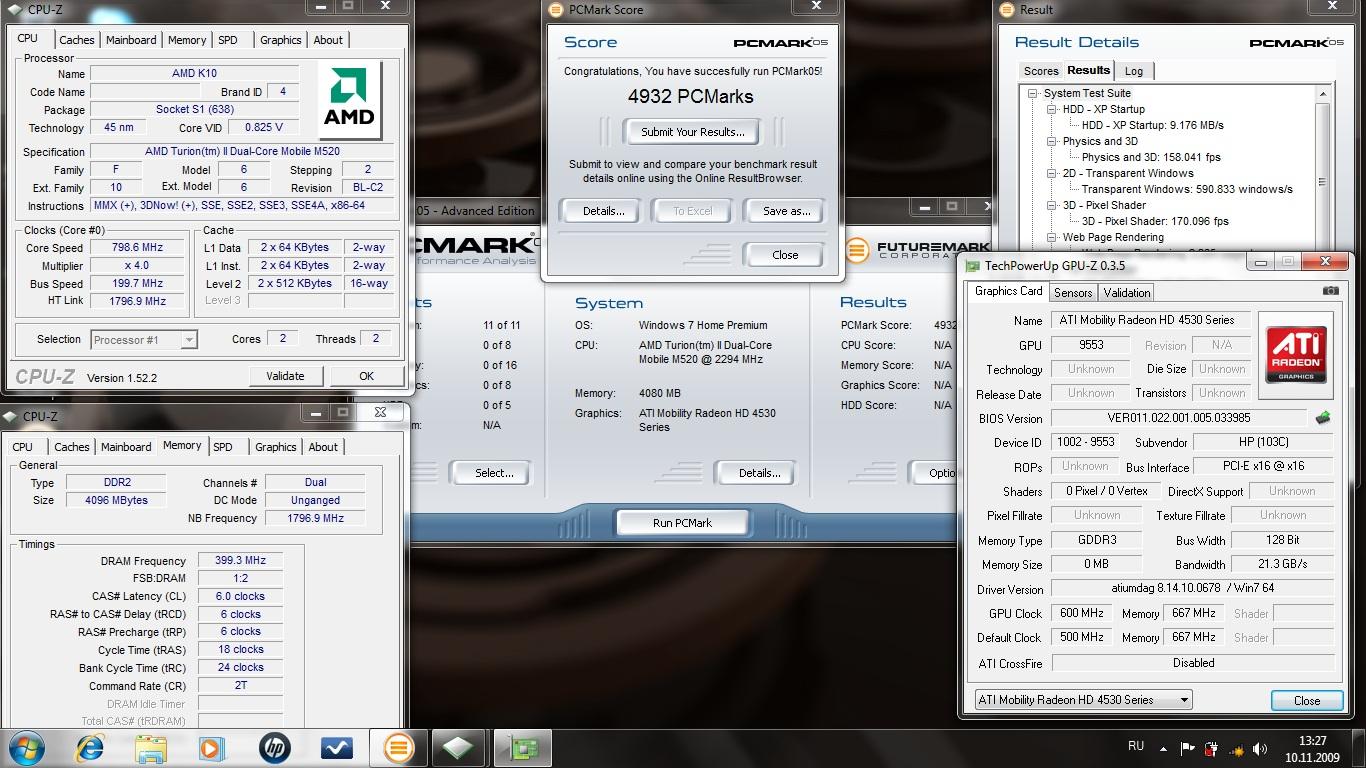Image resolution: width=1366 pixels, height=768 pixels.
Task: Open the Windows Start menu orb
Action: (26, 747)
